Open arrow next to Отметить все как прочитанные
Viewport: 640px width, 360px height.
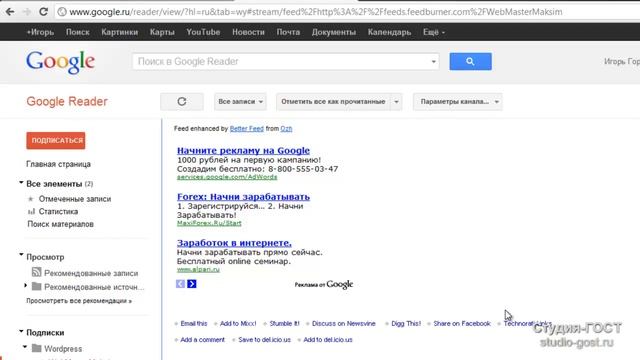[396, 102]
